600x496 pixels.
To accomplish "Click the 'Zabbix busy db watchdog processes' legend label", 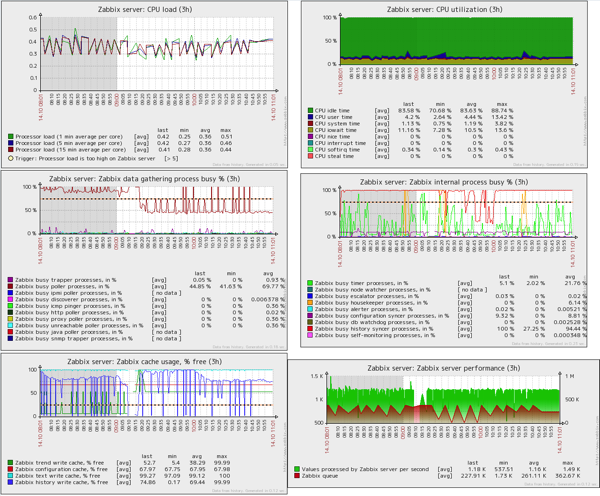I will (x=372, y=322).
